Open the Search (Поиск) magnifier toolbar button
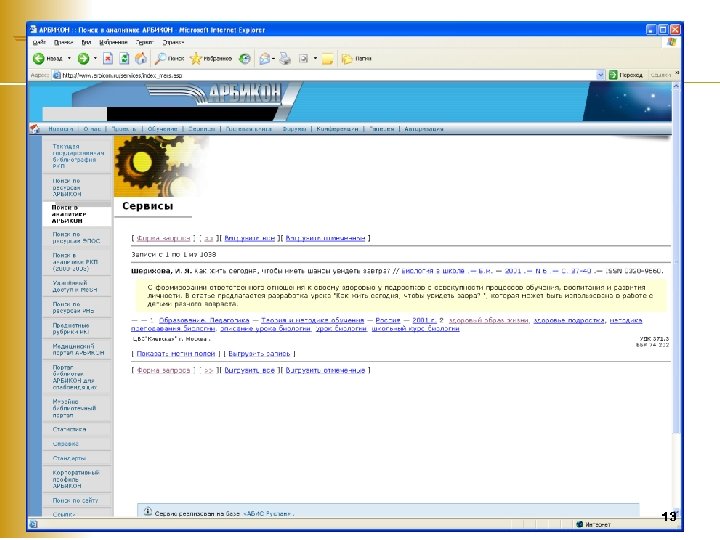This screenshot has width=720, height=540. [x=169, y=58]
